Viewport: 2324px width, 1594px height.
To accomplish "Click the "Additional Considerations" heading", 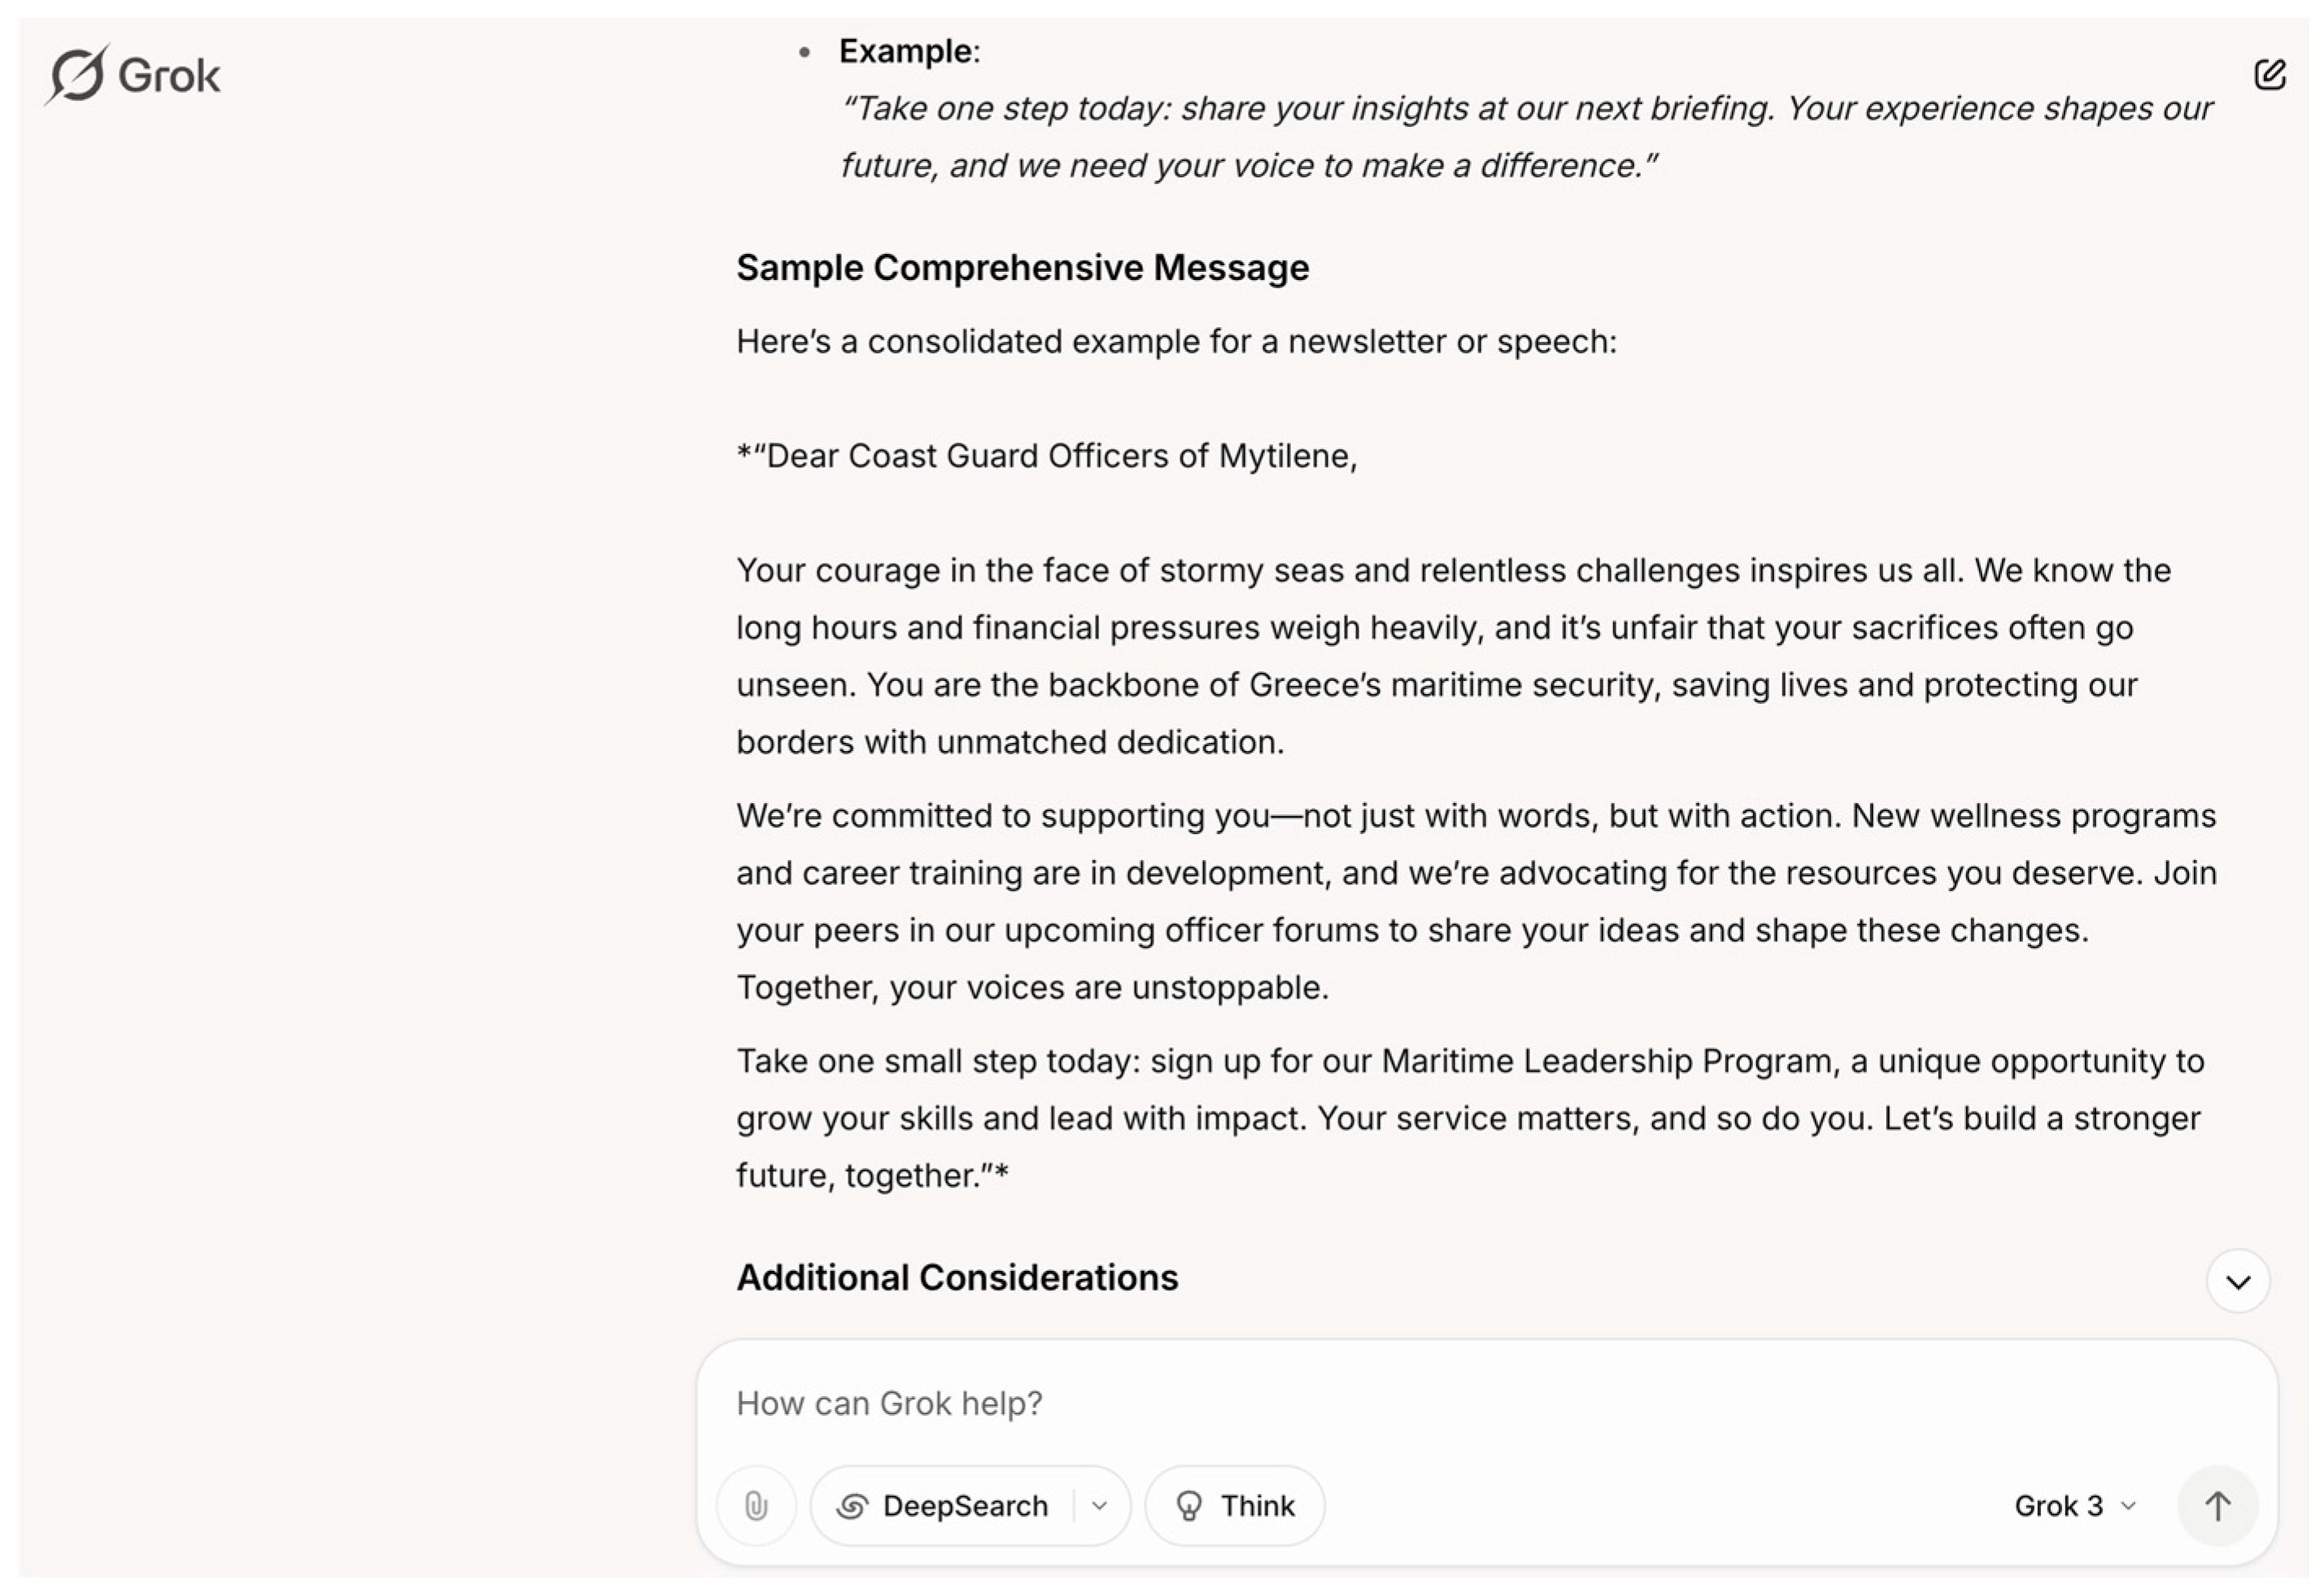I will [x=957, y=1277].
